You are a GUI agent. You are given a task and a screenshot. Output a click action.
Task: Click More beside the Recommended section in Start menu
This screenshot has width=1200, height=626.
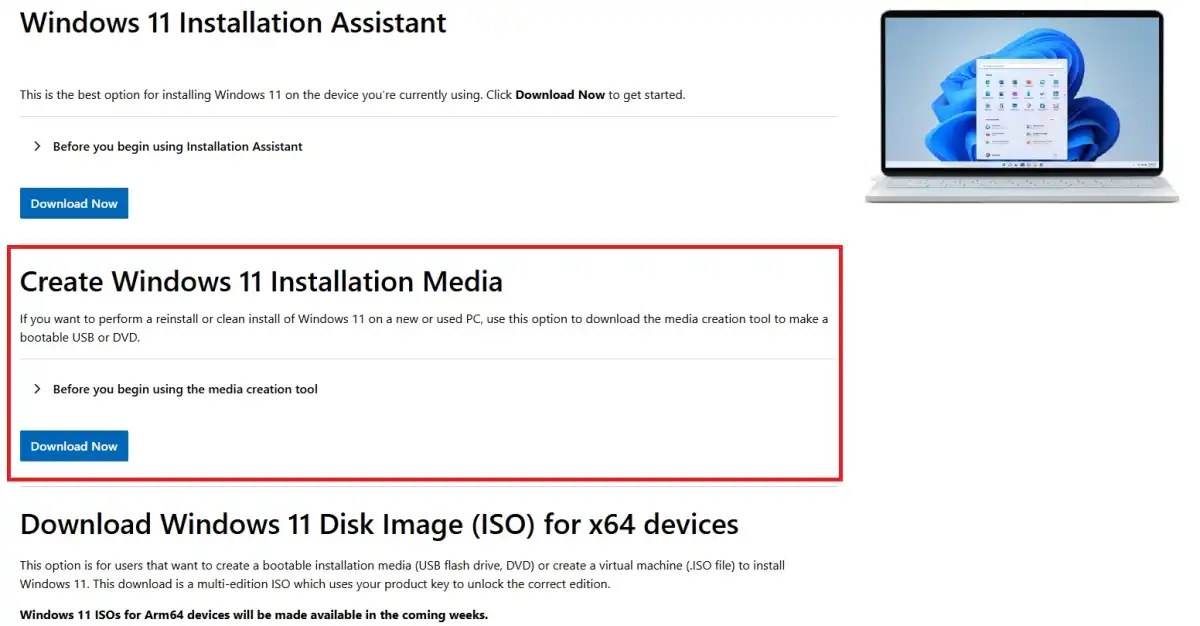(x=1052, y=118)
